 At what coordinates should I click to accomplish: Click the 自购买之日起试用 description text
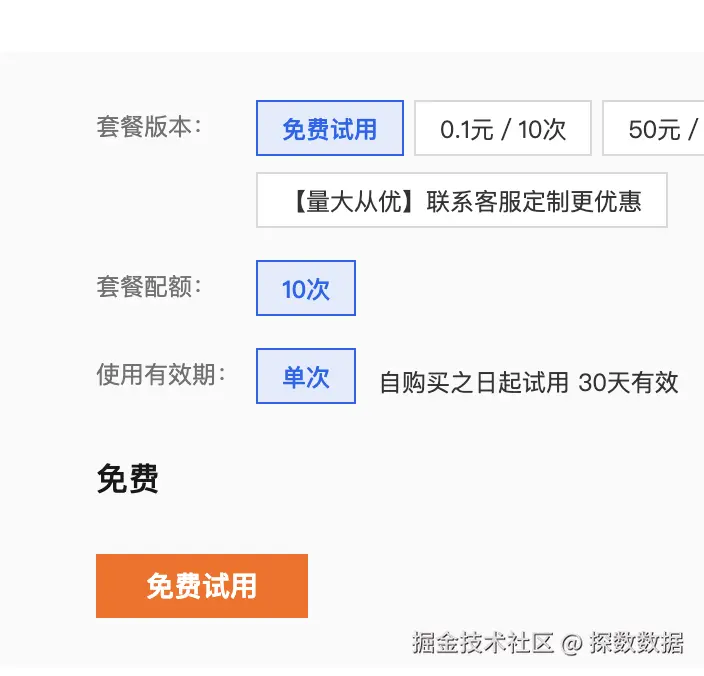(x=474, y=382)
